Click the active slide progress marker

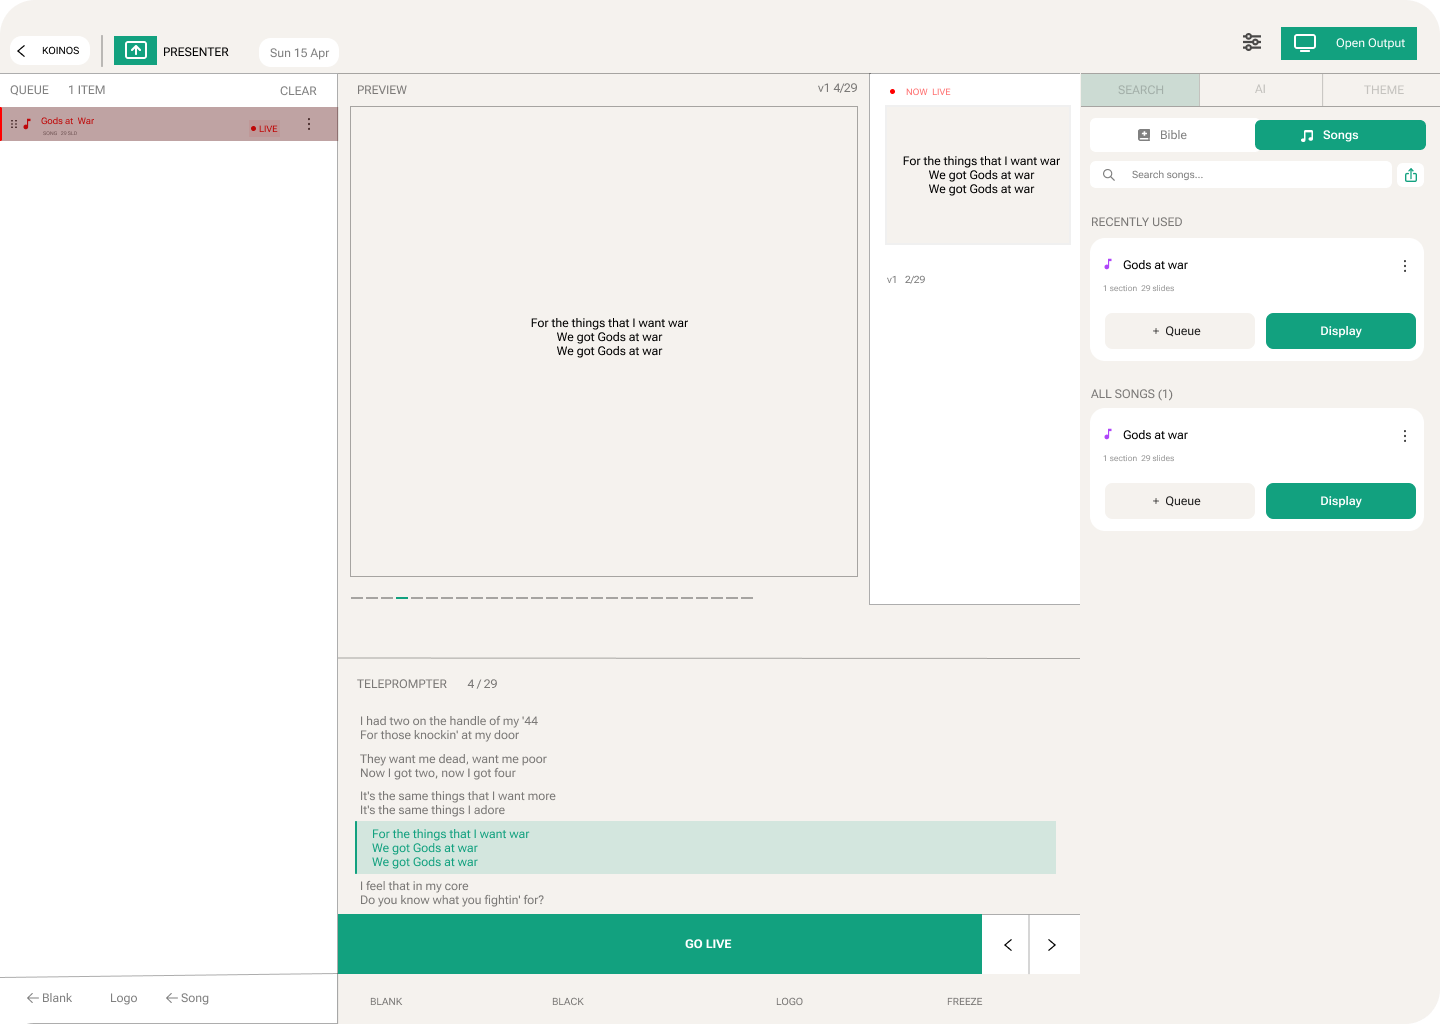point(402,598)
